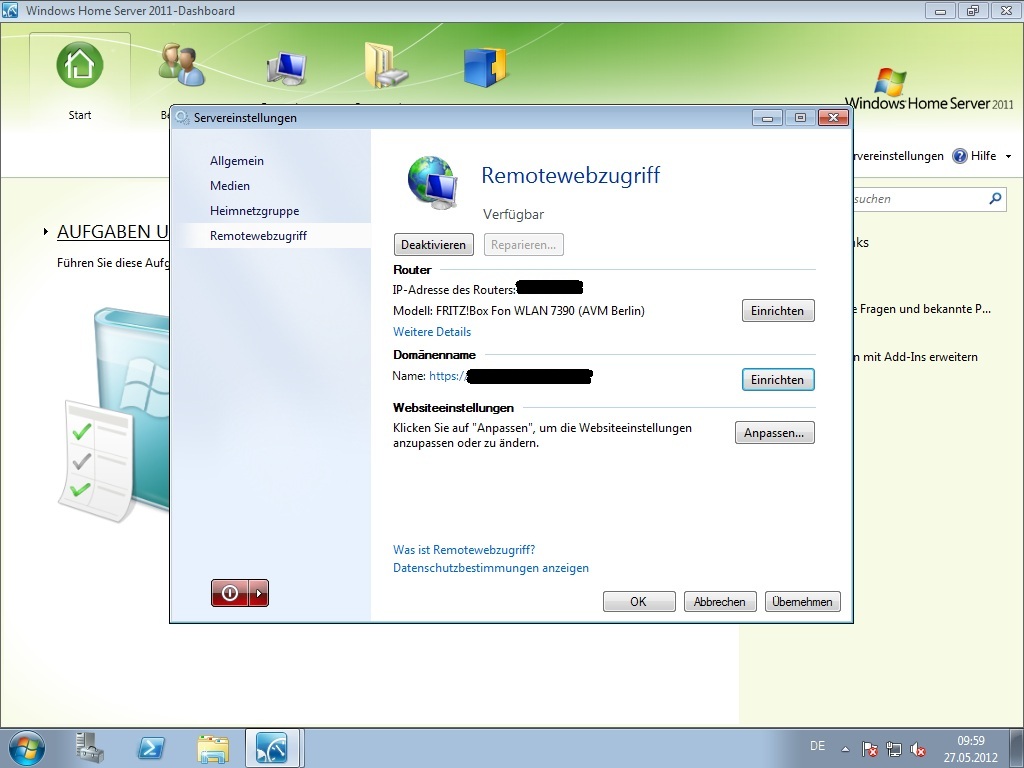Image resolution: width=1024 pixels, height=768 pixels.
Task: Launch PowerShell from the taskbar
Action: click(151, 748)
